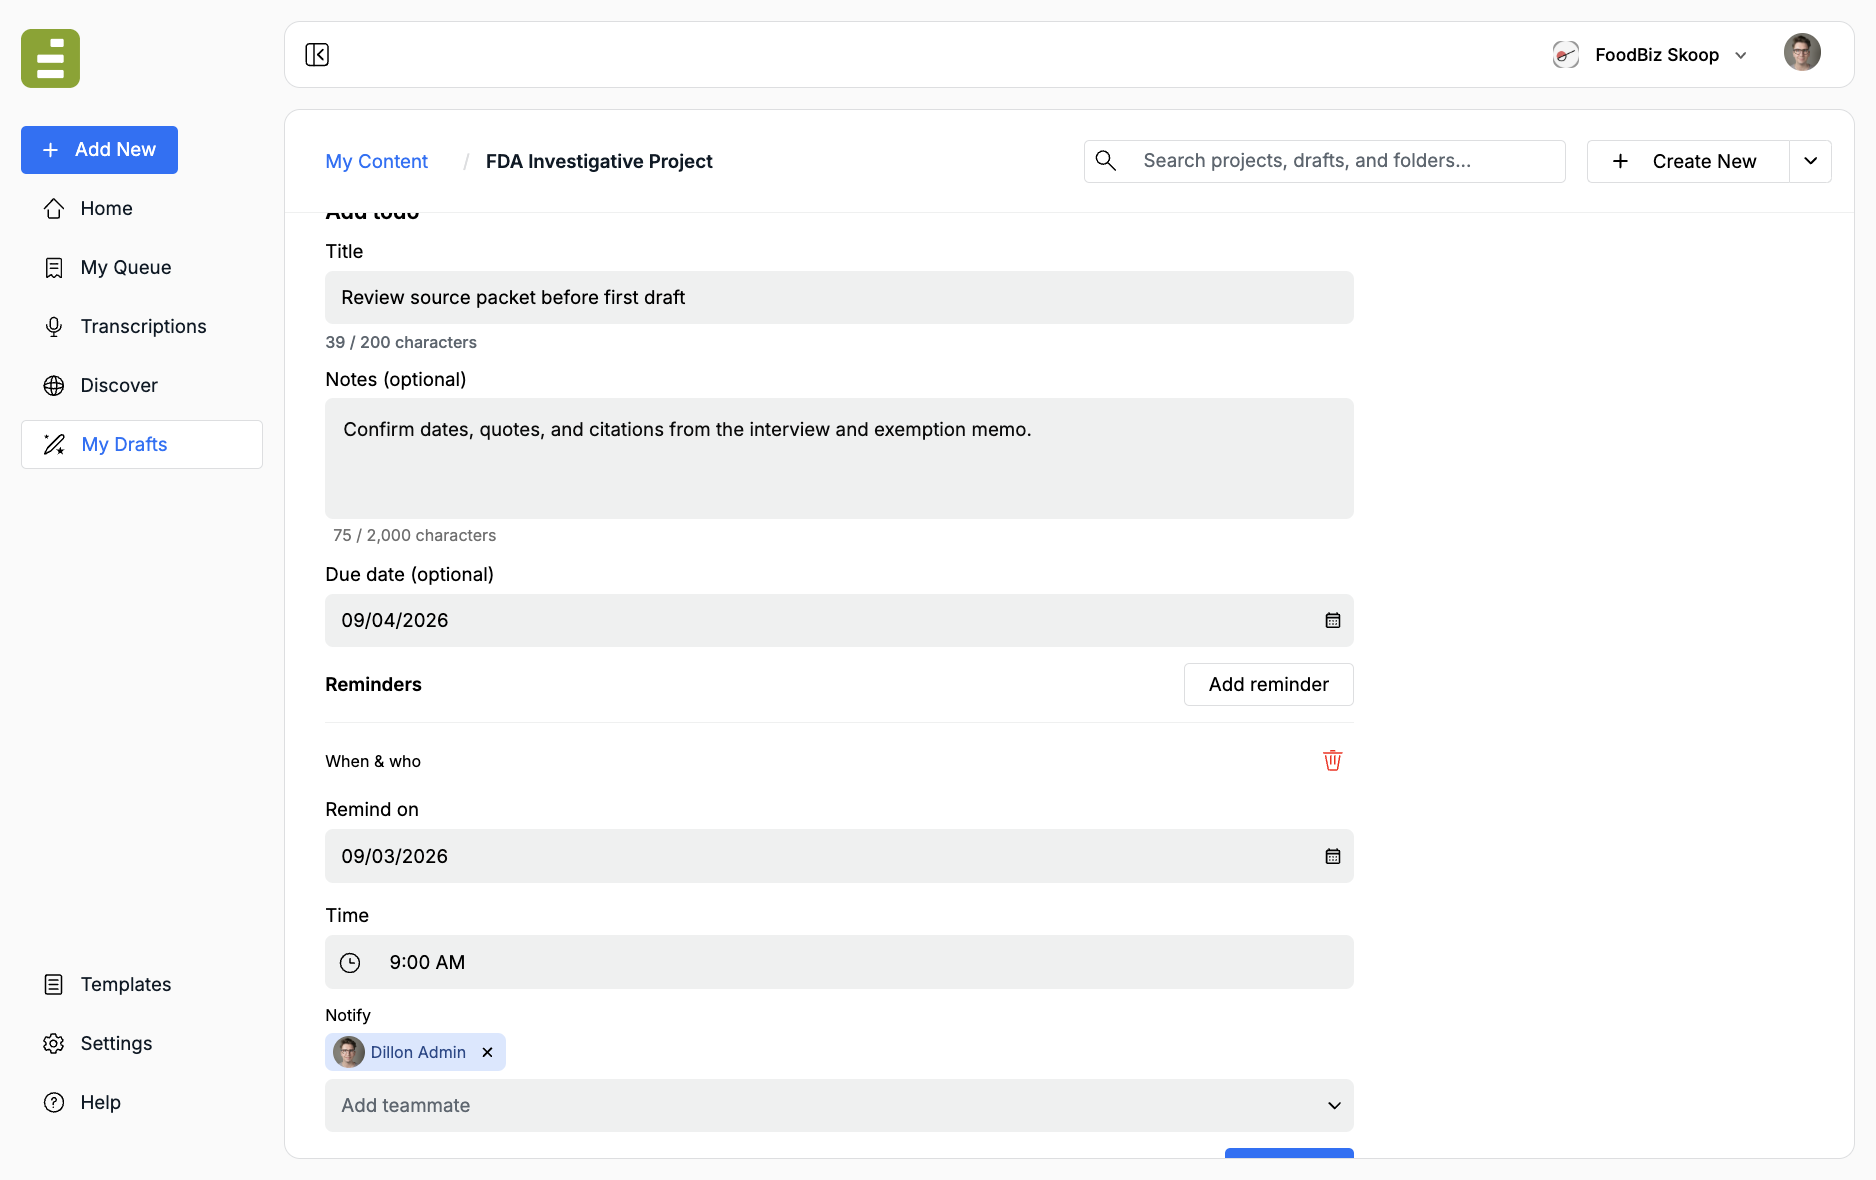Collapse the sidebar panel icon
Viewport: 1876px width, 1180px height.
(317, 54)
